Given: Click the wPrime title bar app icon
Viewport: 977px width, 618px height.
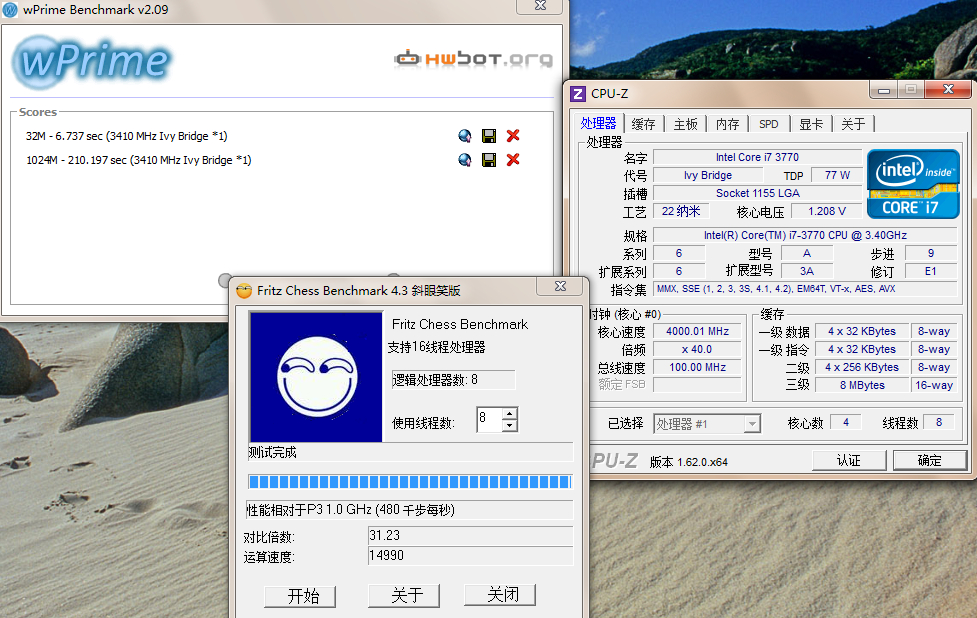Looking at the screenshot, I should (10, 10).
